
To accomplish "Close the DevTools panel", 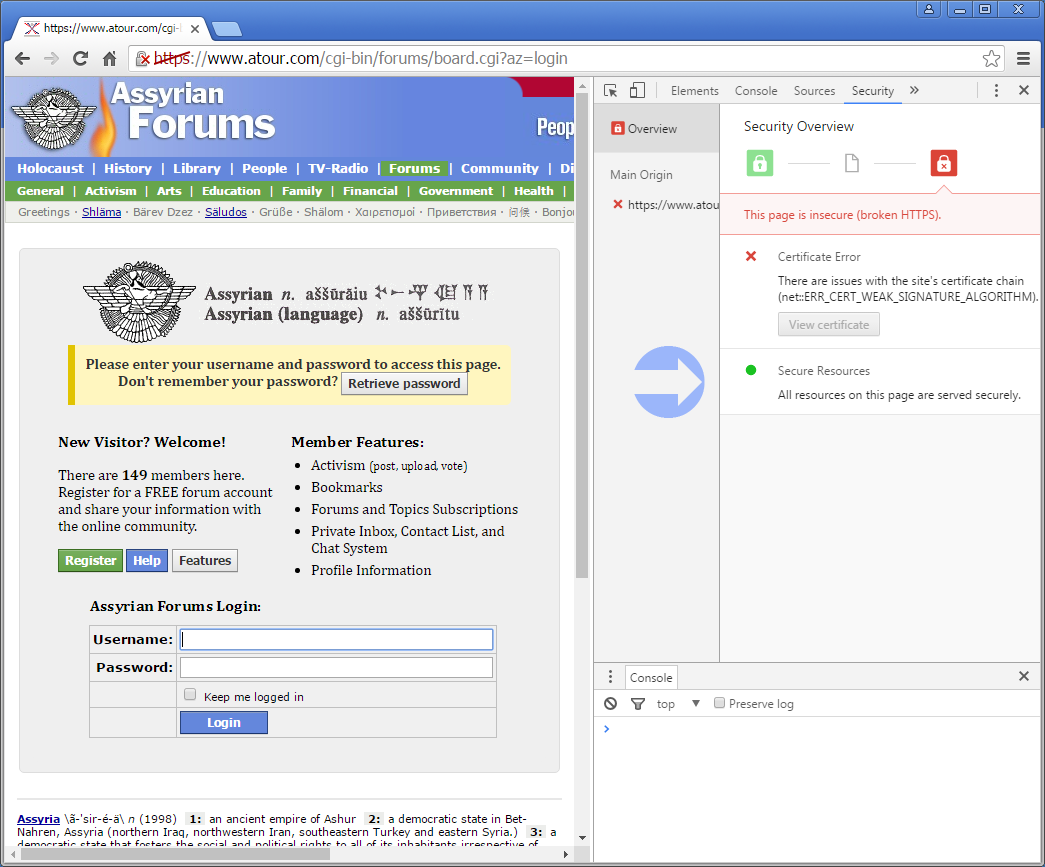I will pyautogui.click(x=1024, y=90).
